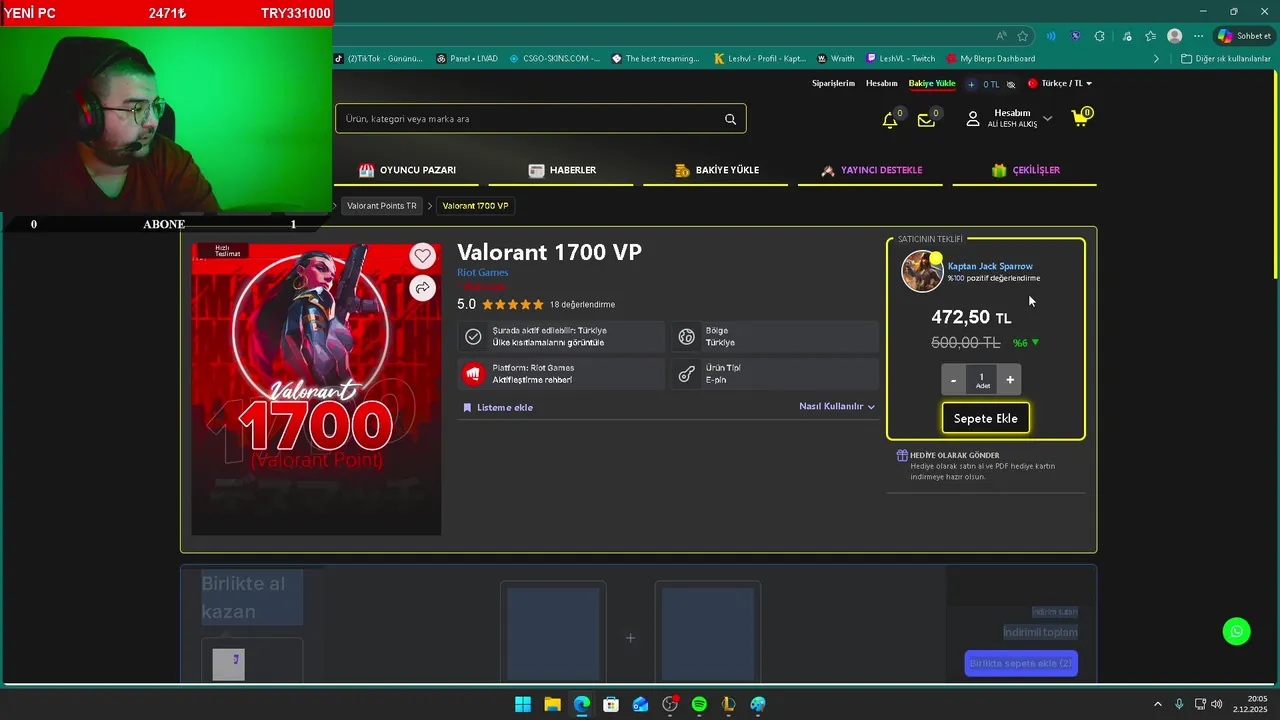Open the YAYINCI DESTEKLE tab
1280x720 pixels.
[x=871, y=170]
